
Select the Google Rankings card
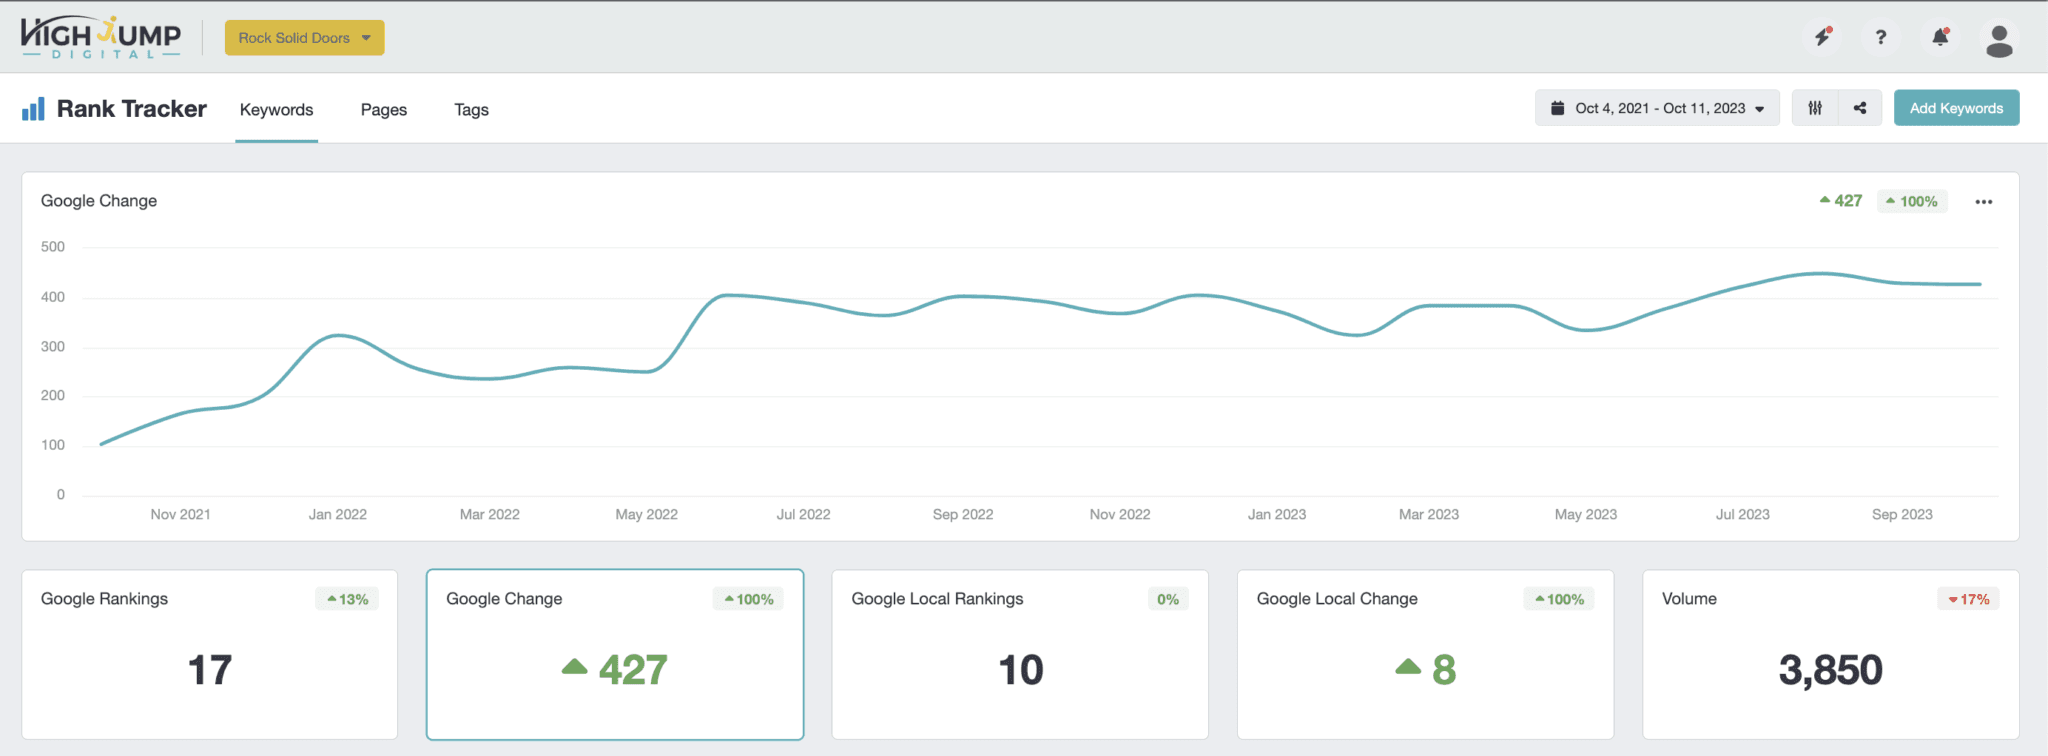tap(210, 655)
